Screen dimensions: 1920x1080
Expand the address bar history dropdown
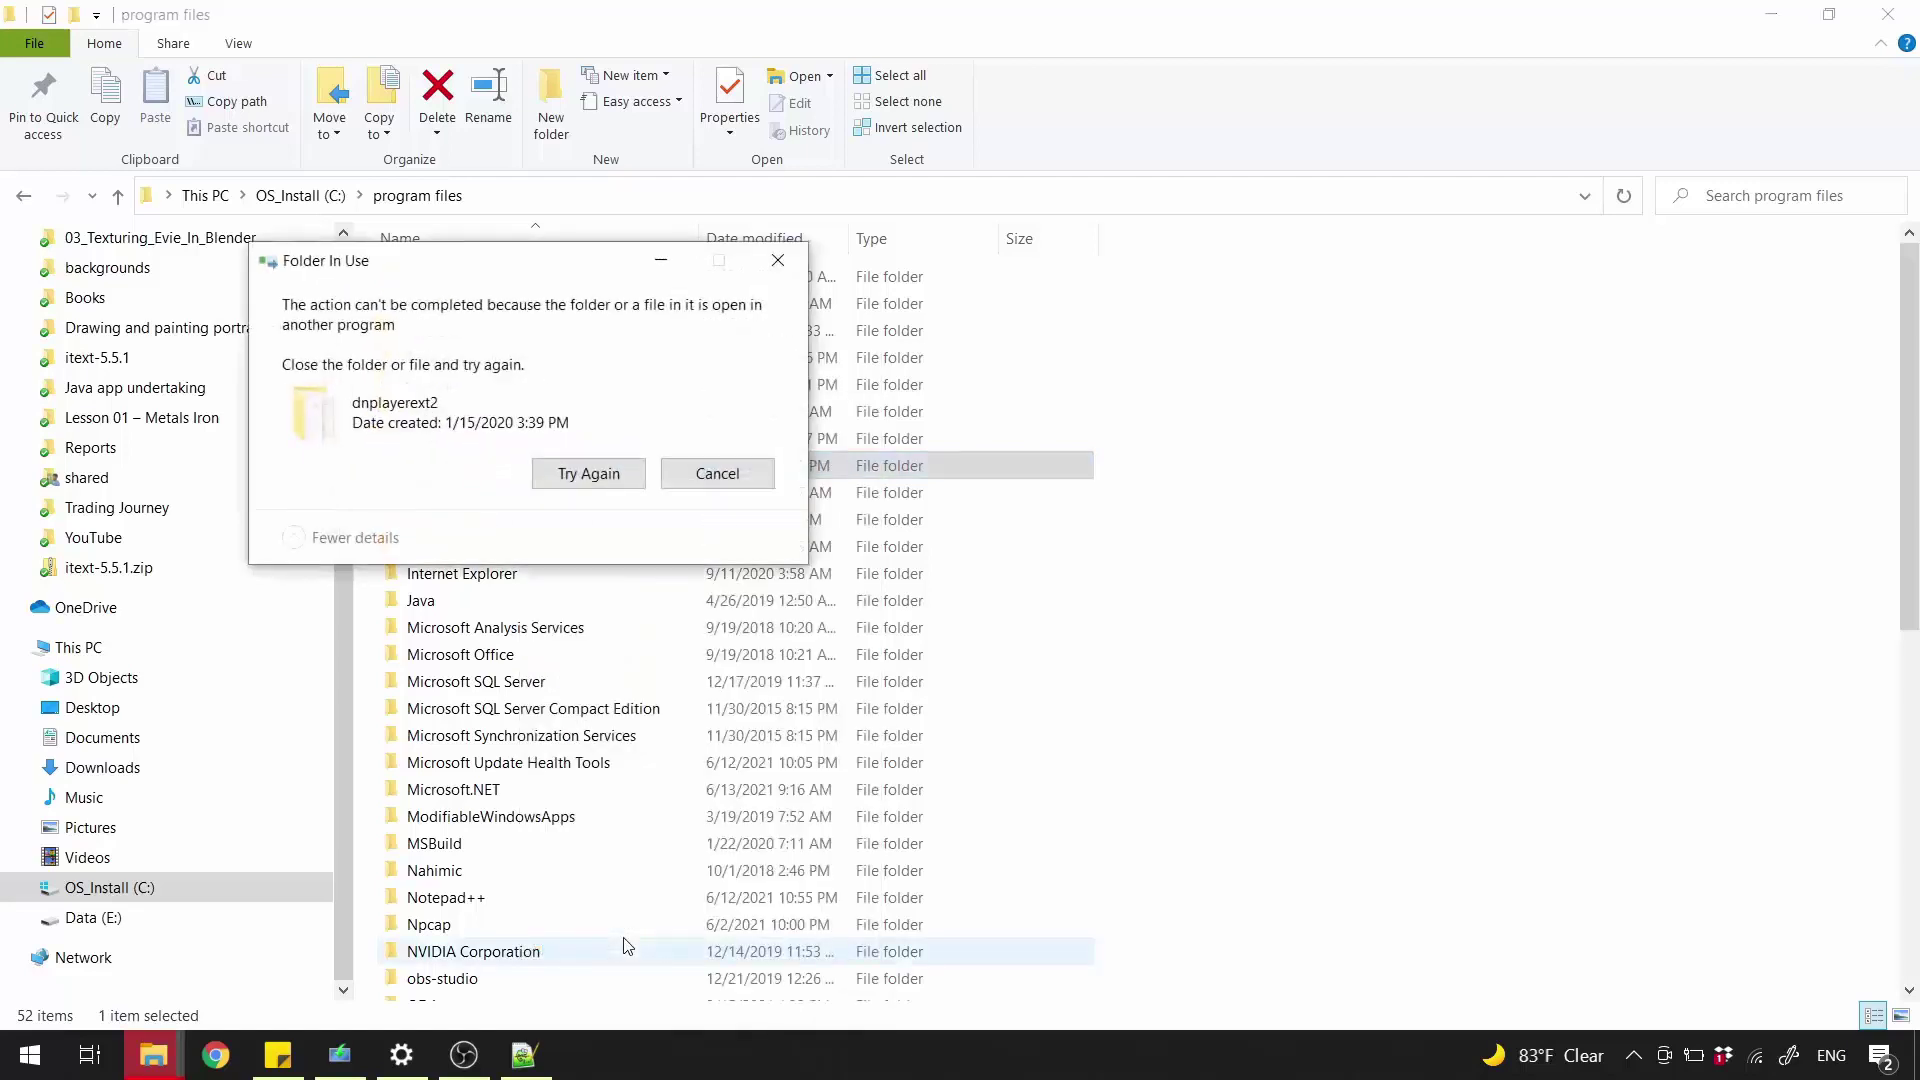(x=1585, y=196)
